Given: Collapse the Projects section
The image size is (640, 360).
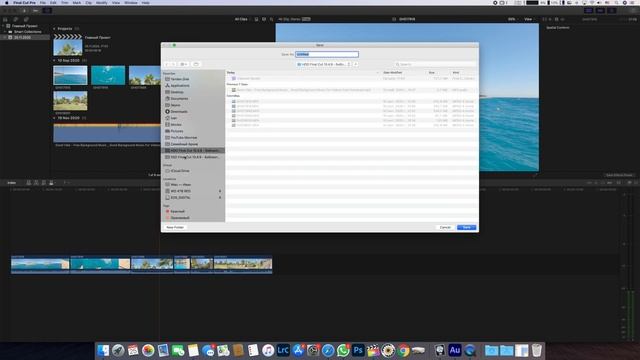Looking at the screenshot, I should click(54, 29).
